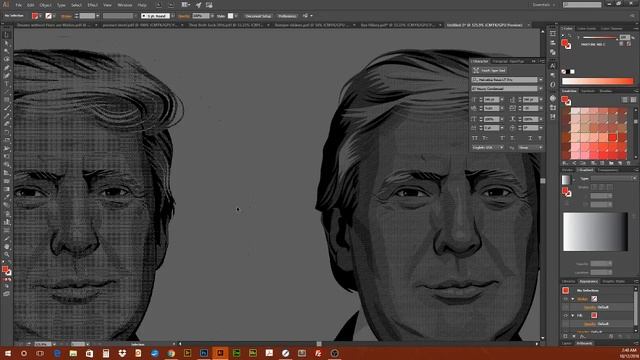Open the Essentials workspace switcher
This screenshot has width=640, height=360.
coord(544,5)
